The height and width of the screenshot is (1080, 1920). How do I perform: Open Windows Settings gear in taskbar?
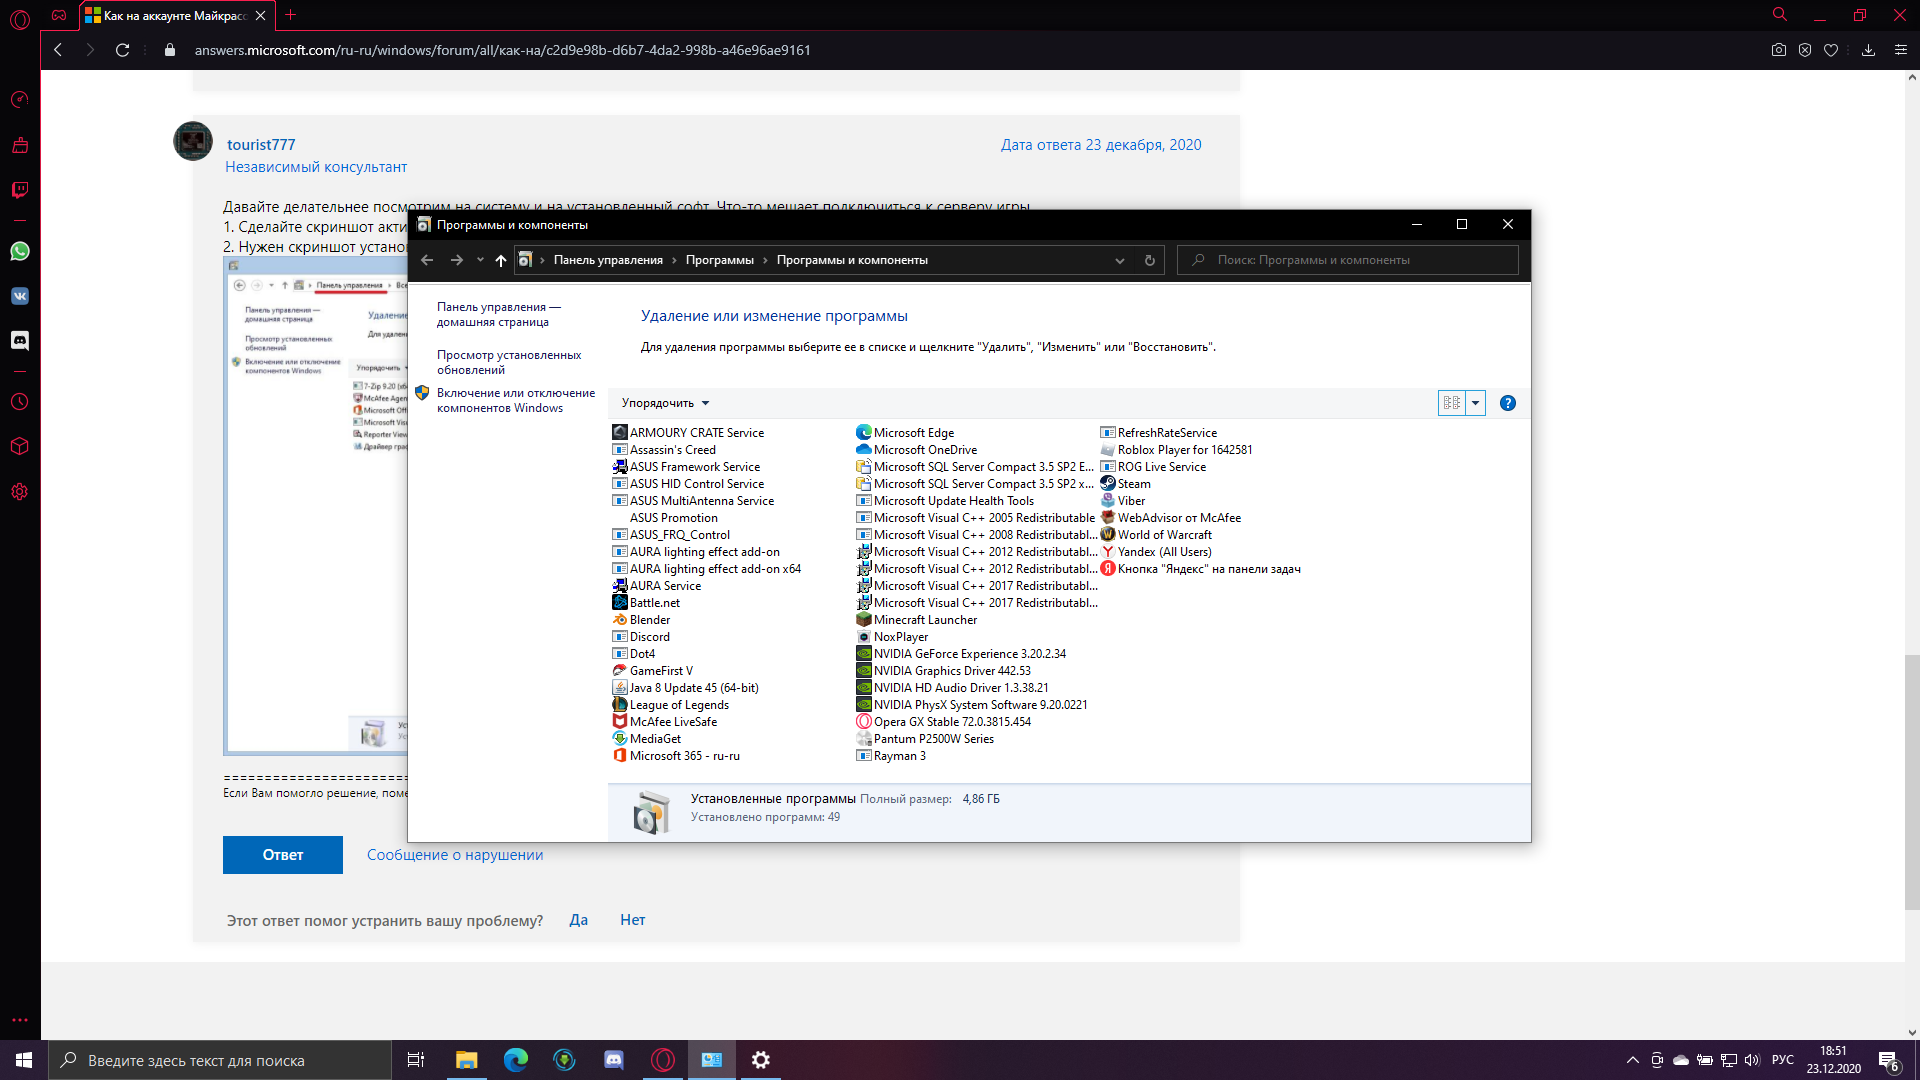coord(761,1060)
